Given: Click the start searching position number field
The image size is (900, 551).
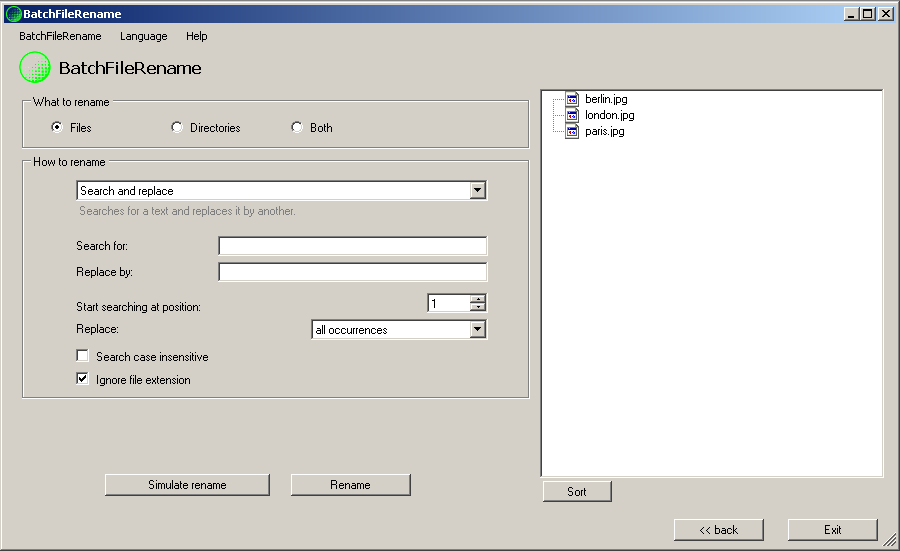Looking at the screenshot, I should click(449, 303).
